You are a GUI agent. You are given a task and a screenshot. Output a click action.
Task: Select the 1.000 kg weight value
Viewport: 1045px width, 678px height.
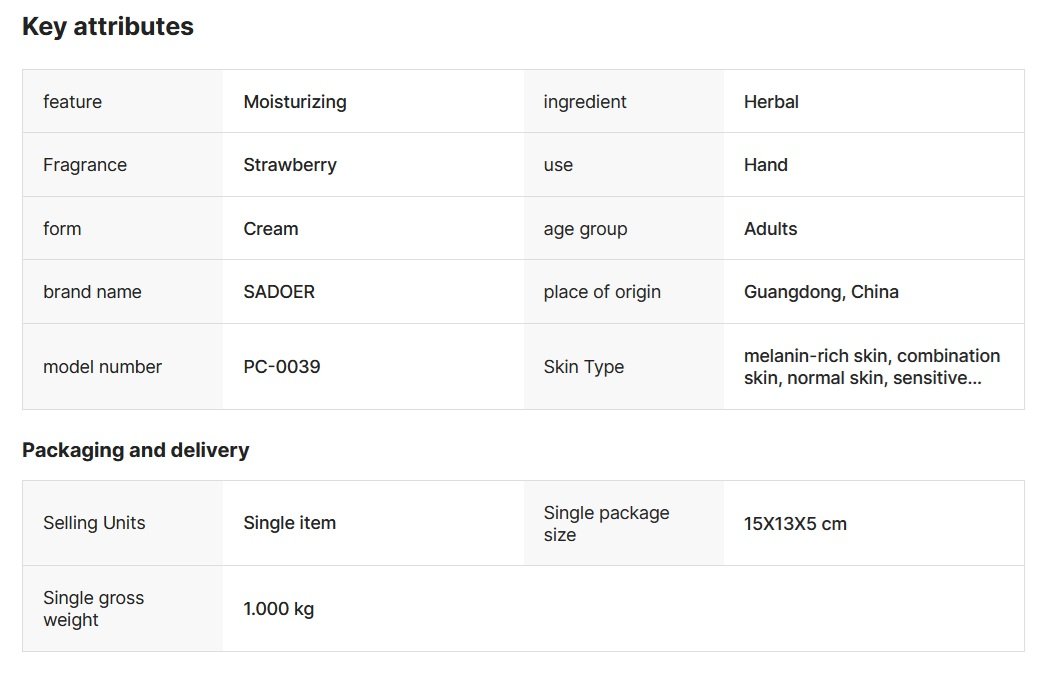click(x=279, y=609)
